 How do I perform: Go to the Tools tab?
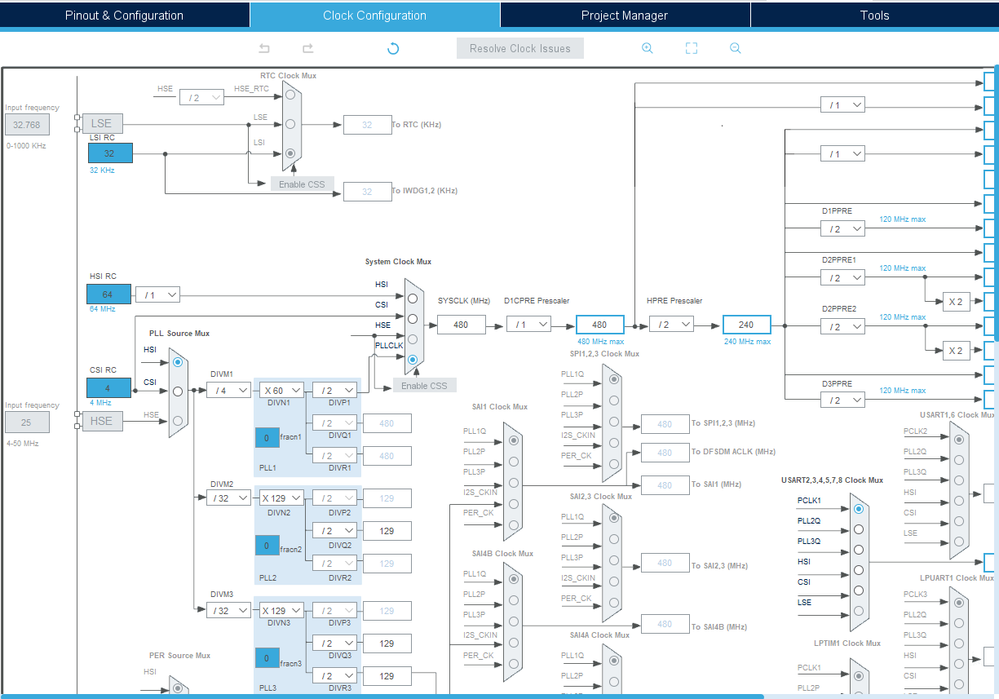(874, 15)
